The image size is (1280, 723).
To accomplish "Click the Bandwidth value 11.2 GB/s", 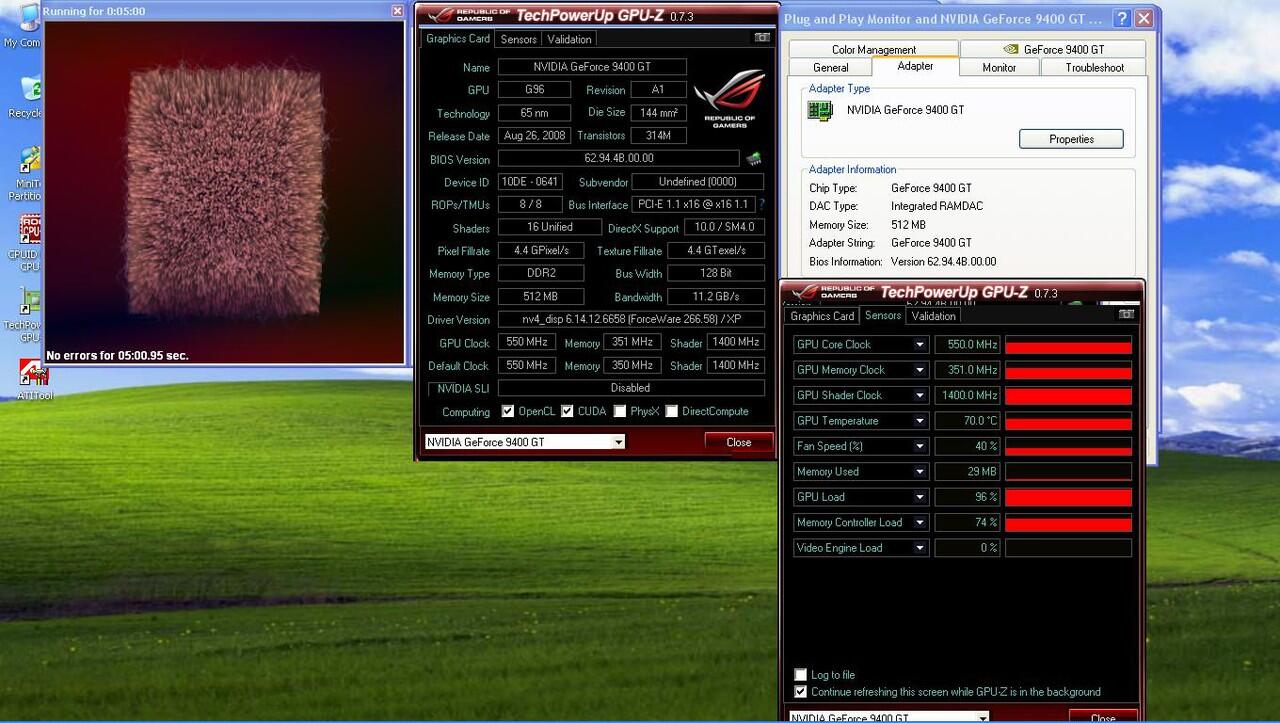I will [x=716, y=297].
